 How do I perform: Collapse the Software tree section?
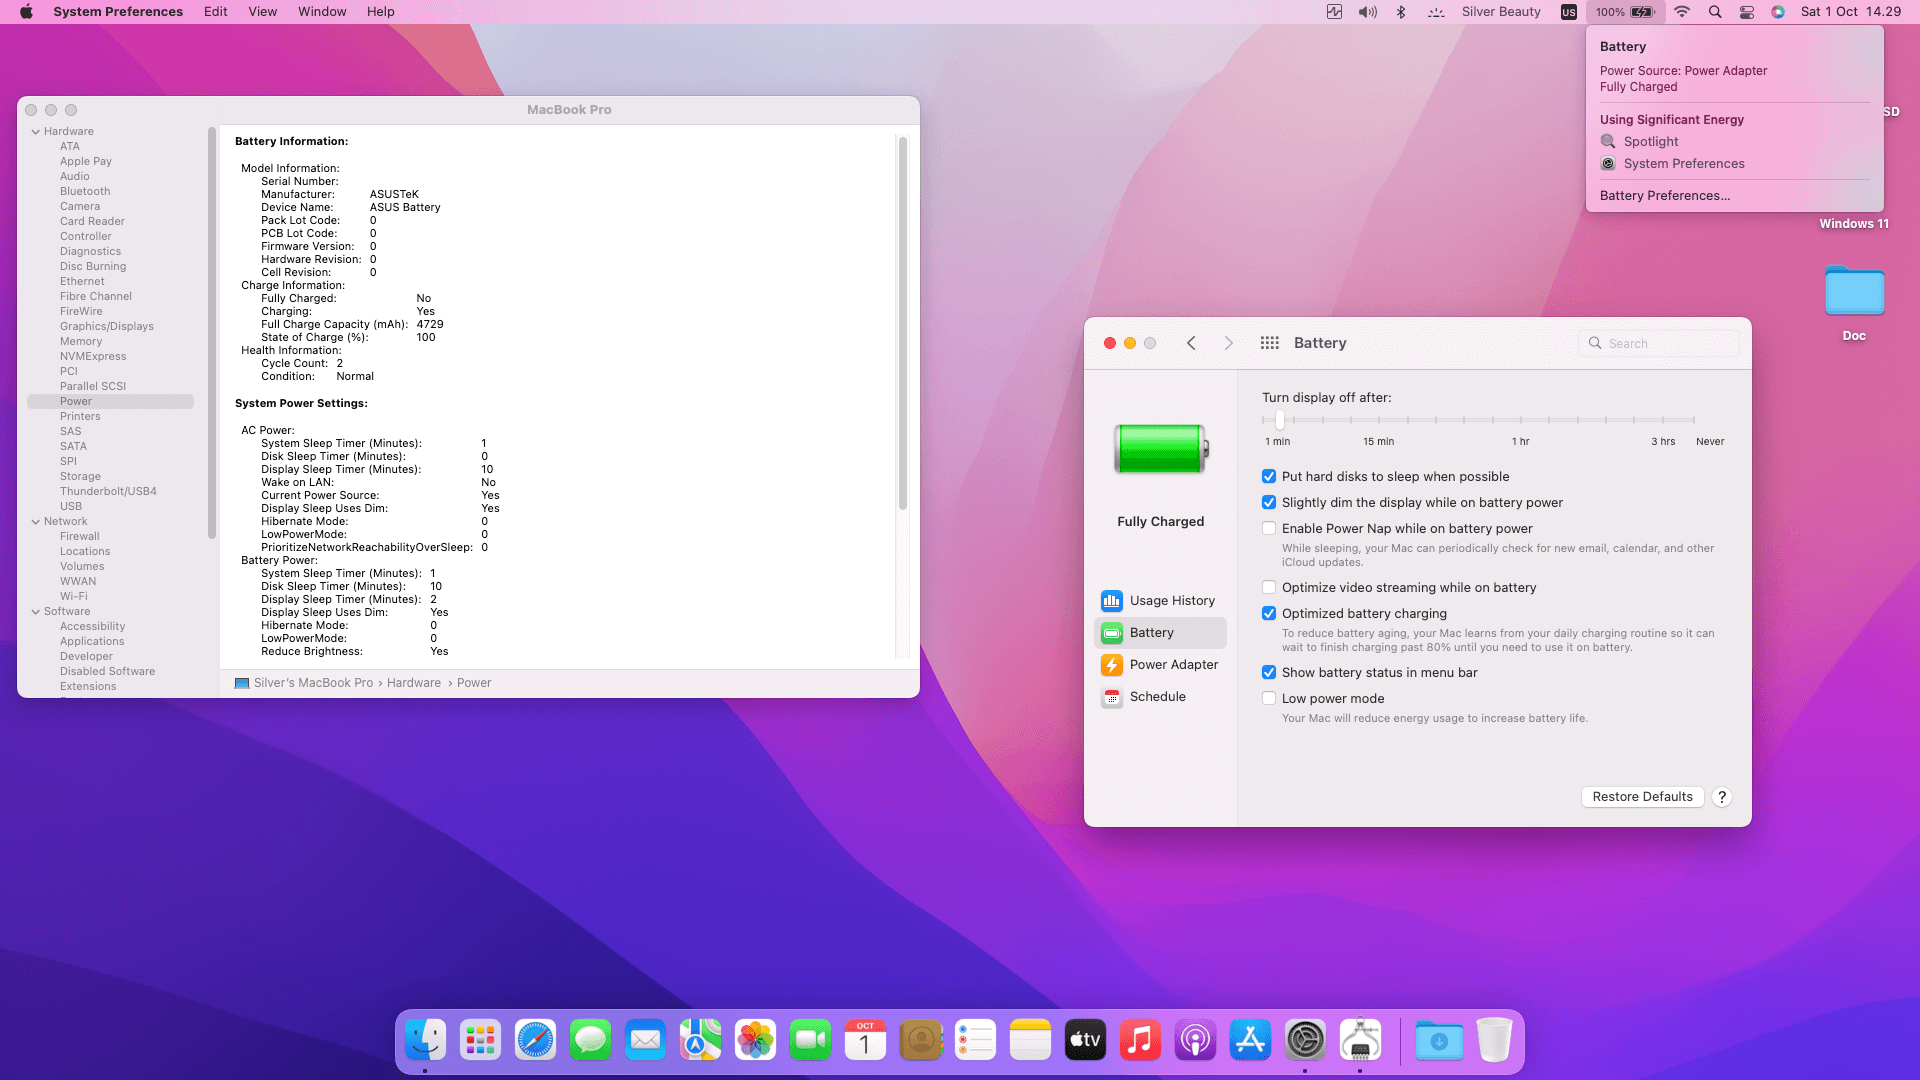(x=36, y=612)
